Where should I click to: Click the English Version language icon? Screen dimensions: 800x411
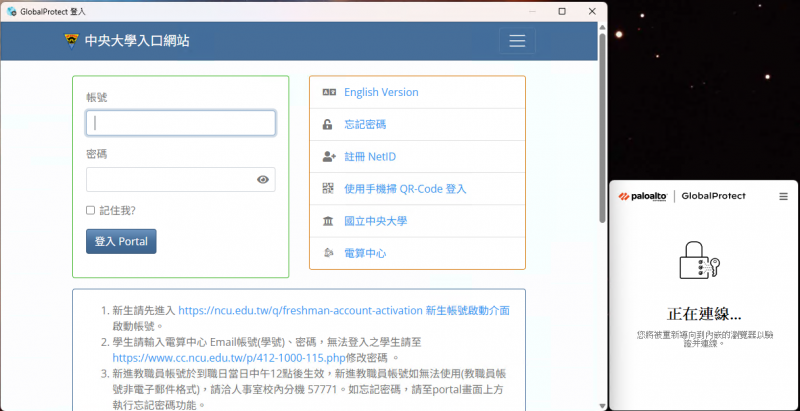coord(327,92)
